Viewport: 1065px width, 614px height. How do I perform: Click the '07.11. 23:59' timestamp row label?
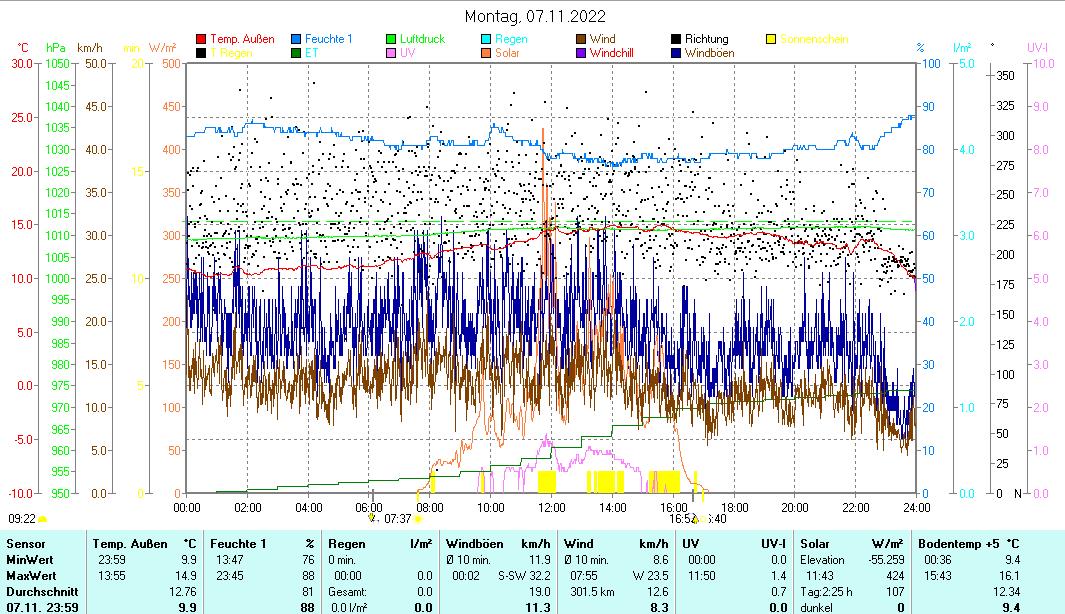point(42,608)
